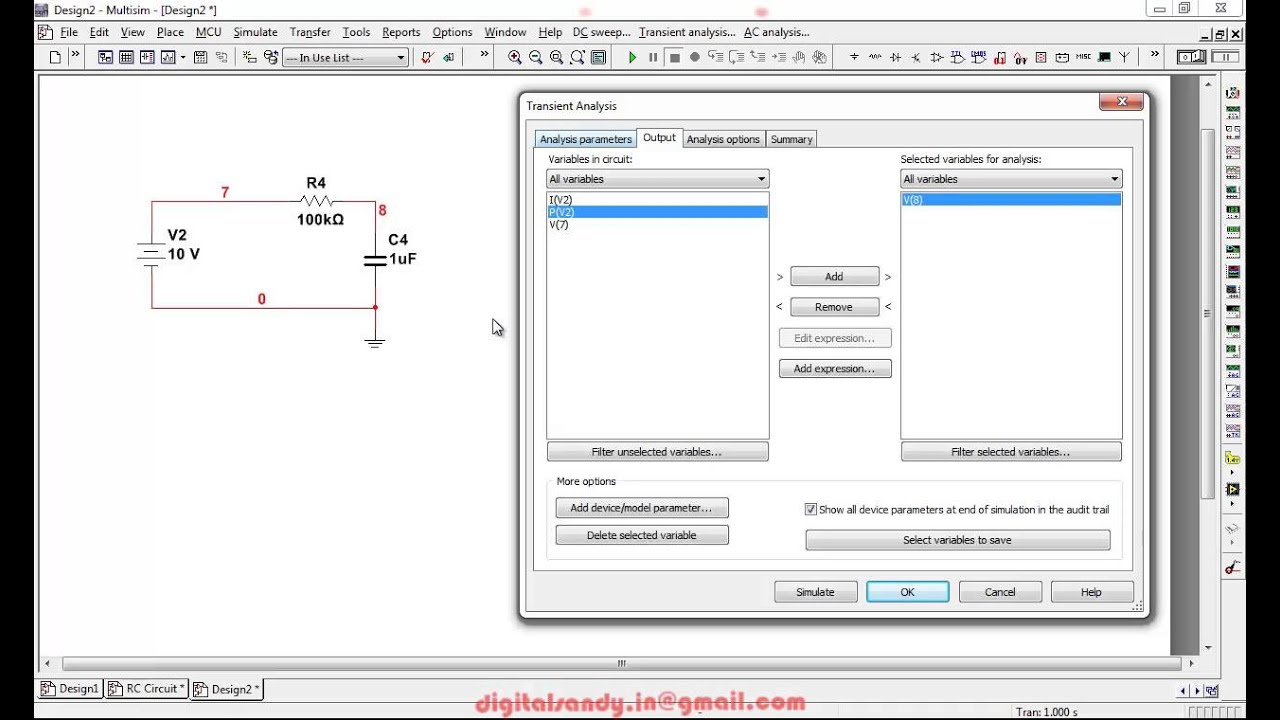This screenshot has height=720, width=1280.
Task: Place an Analog op-amp component icon
Action: (937, 58)
